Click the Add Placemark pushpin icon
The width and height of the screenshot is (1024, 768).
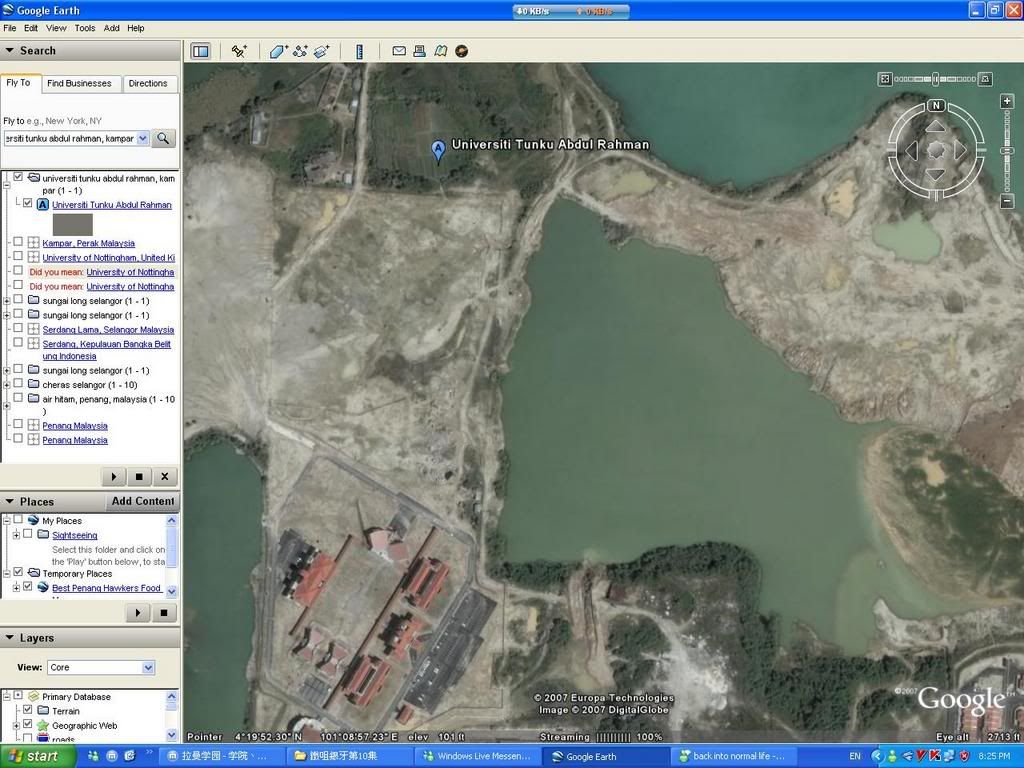pos(239,51)
